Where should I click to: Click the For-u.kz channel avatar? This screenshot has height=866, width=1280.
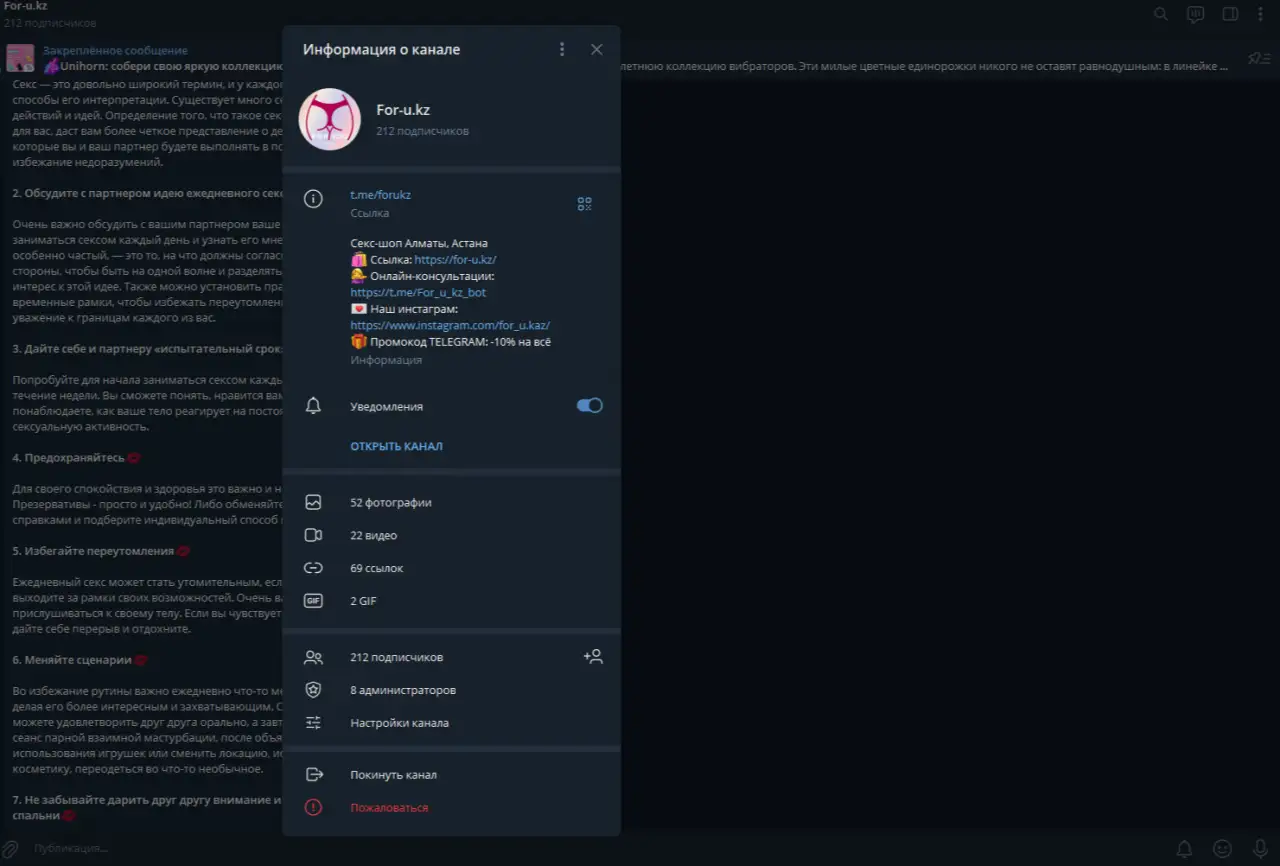(x=330, y=120)
